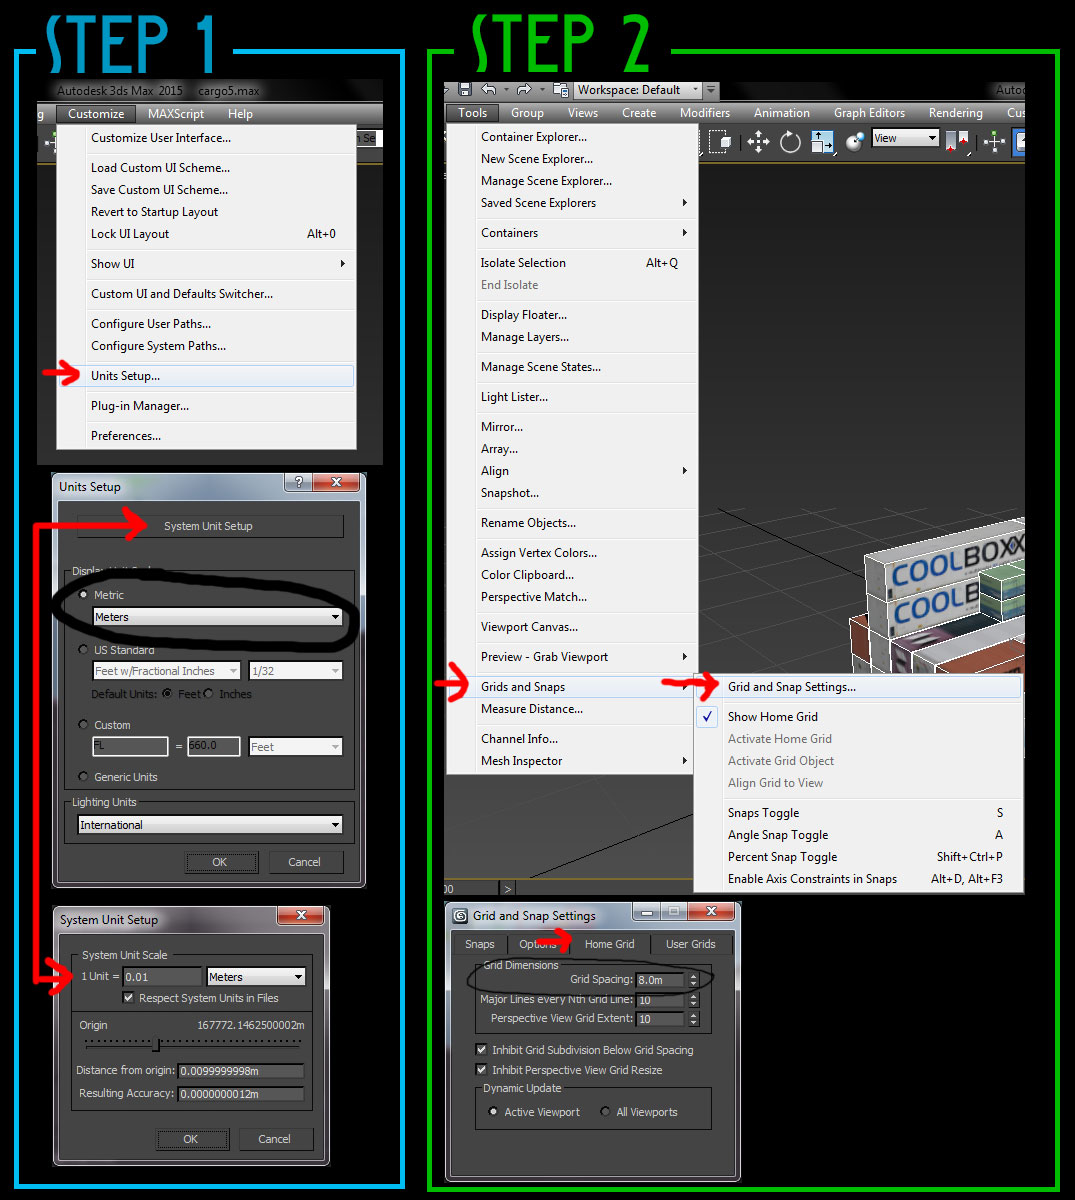Choose Preferences... in Customize menu

coord(205,436)
